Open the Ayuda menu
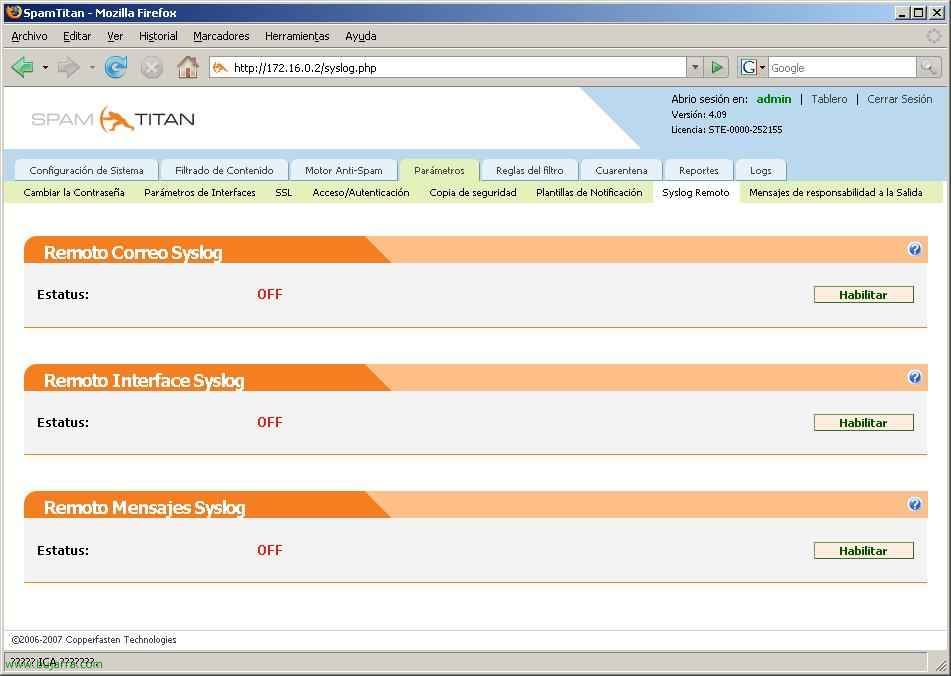This screenshot has height=676, width=951. pos(361,36)
